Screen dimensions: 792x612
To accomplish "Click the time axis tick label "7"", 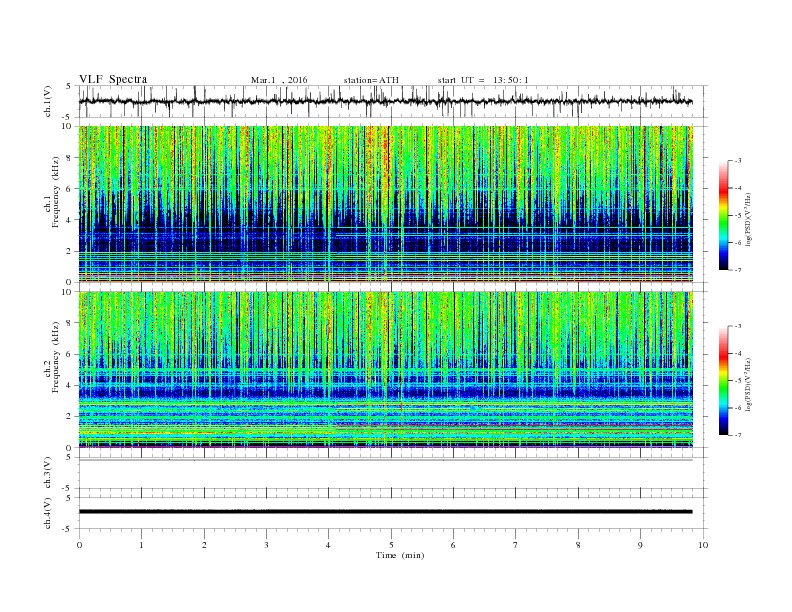I will point(516,545).
